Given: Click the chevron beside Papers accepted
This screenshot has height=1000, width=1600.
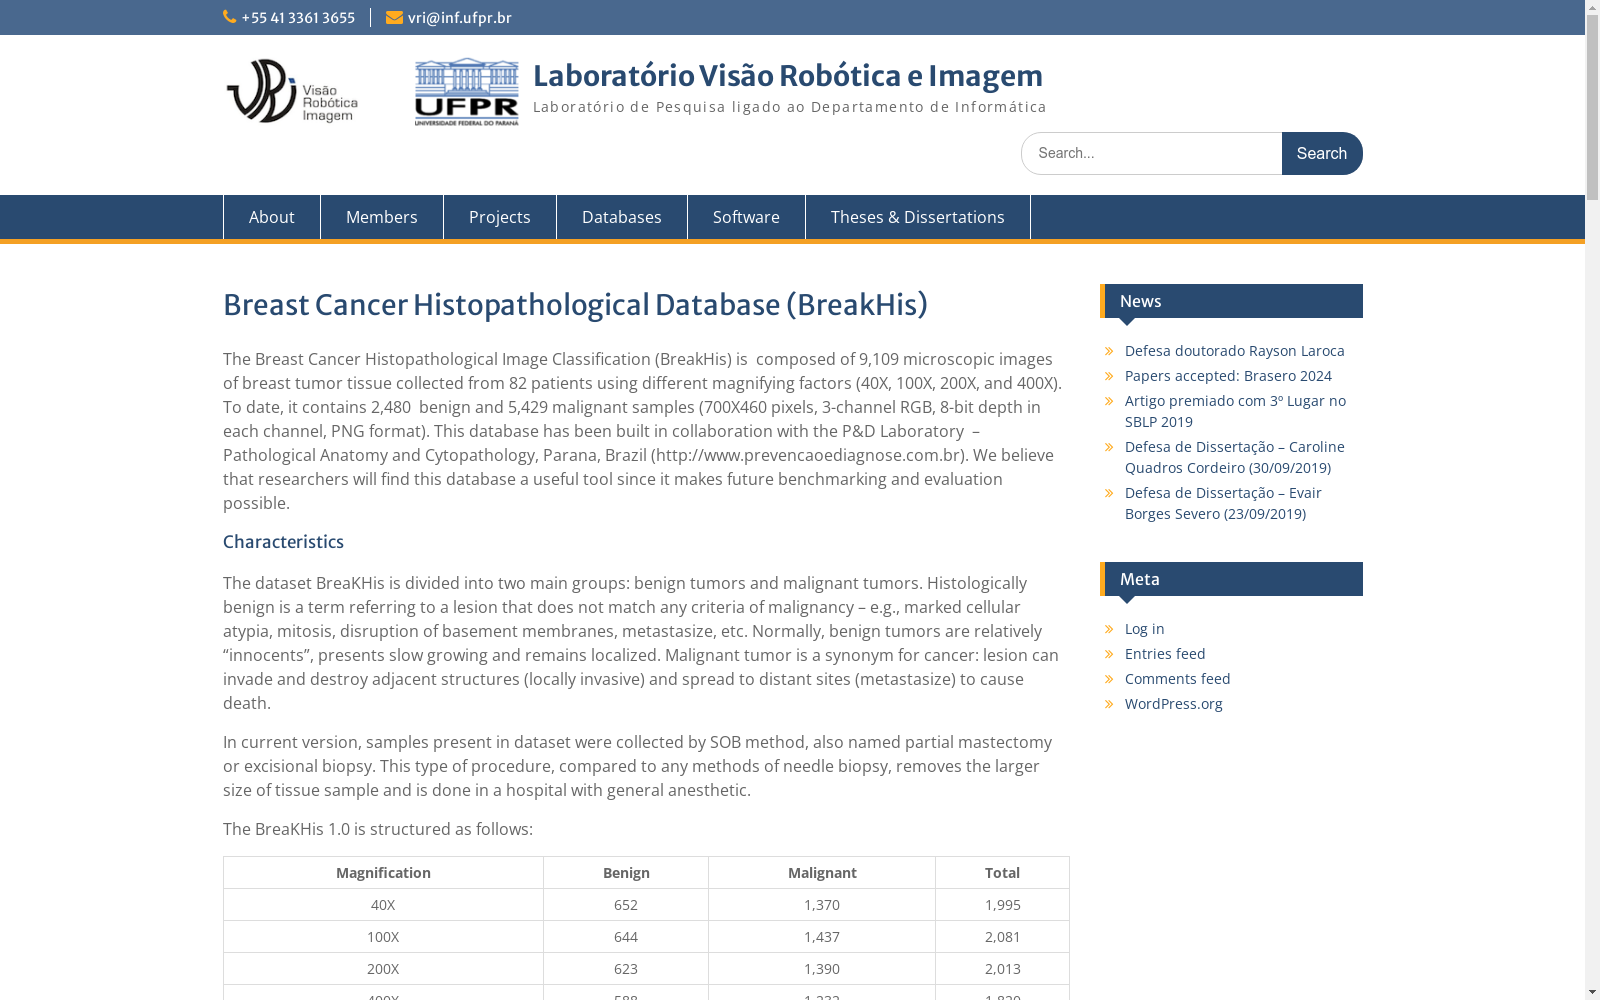Looking at the screenshot, I should 1110,376.
